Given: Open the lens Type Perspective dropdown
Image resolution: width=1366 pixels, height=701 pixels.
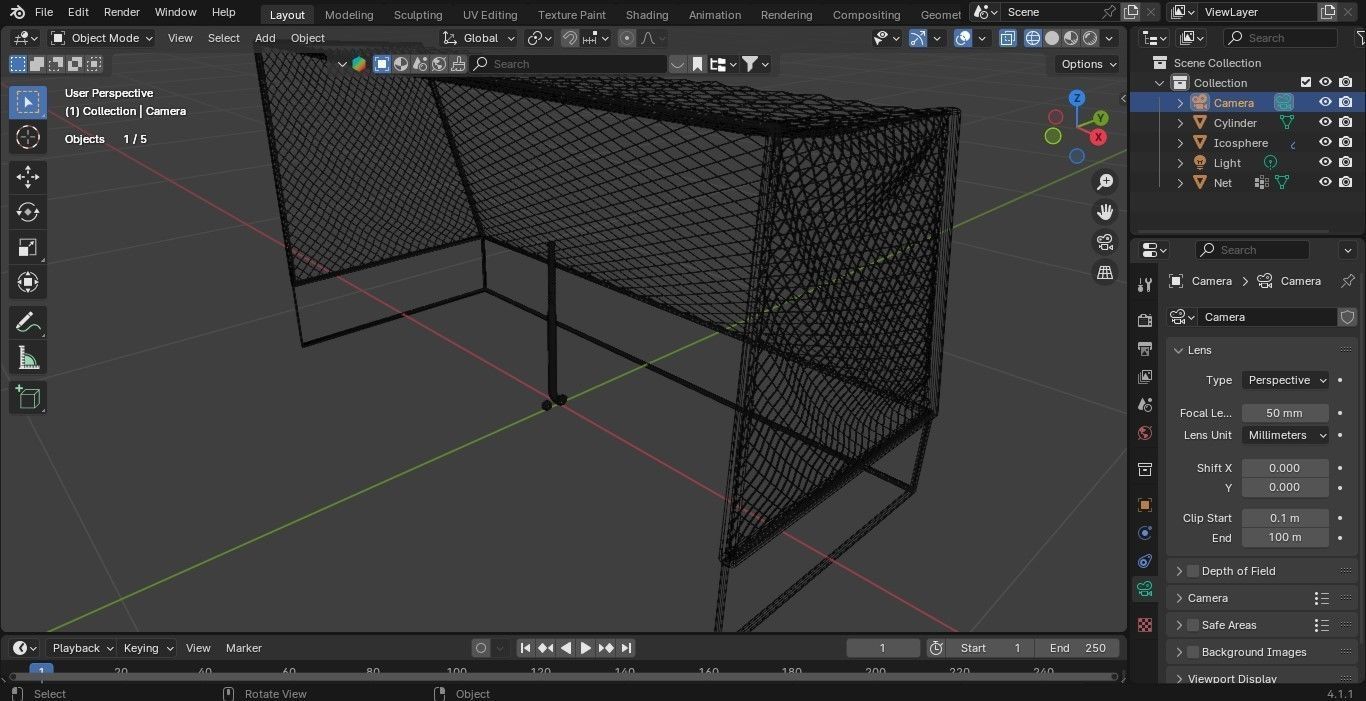Looking at the screenshot, I should 1285,380.
